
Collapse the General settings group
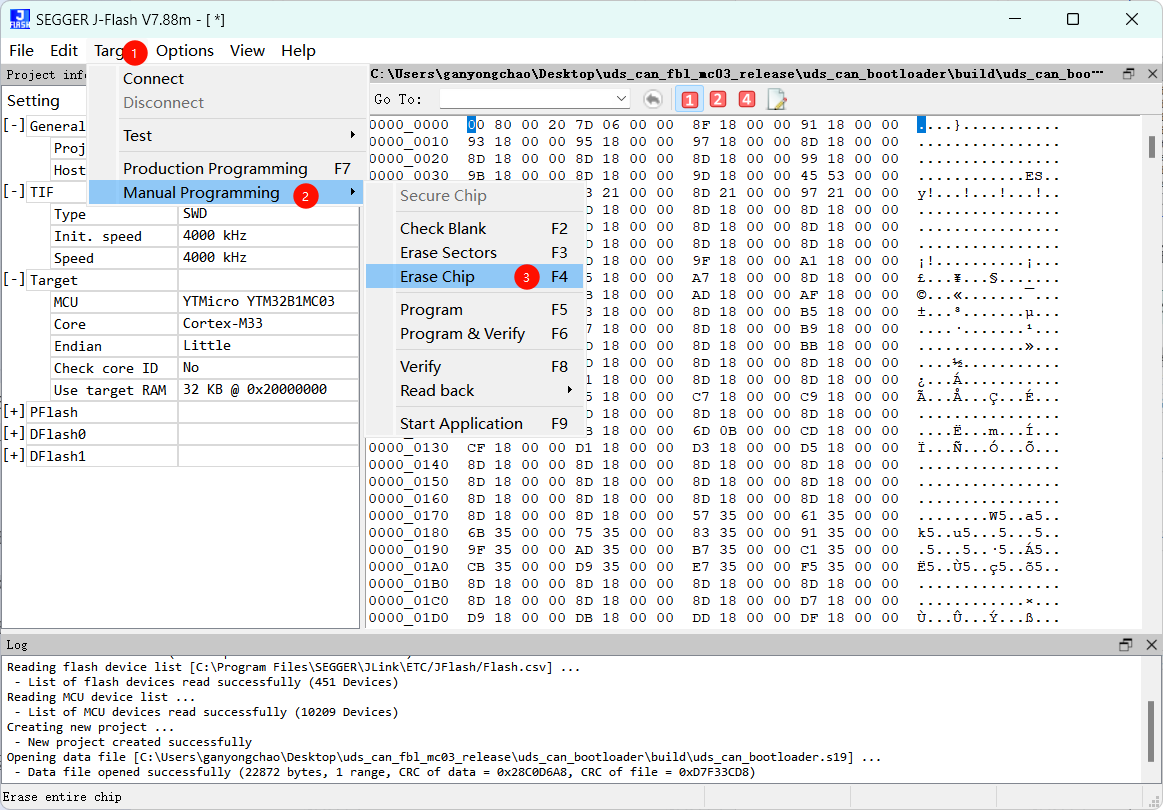pos(14,126)
